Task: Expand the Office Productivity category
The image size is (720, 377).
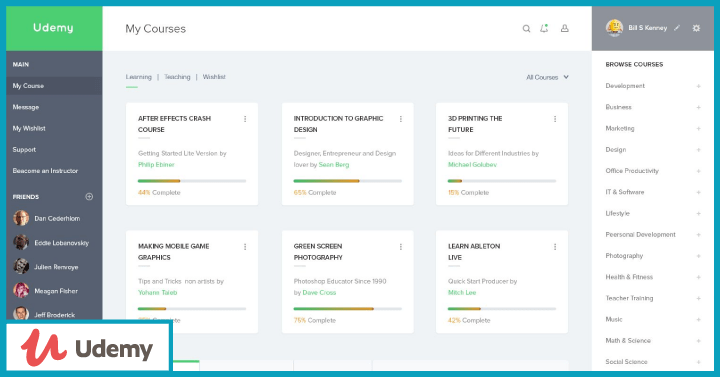Action: 698,171
